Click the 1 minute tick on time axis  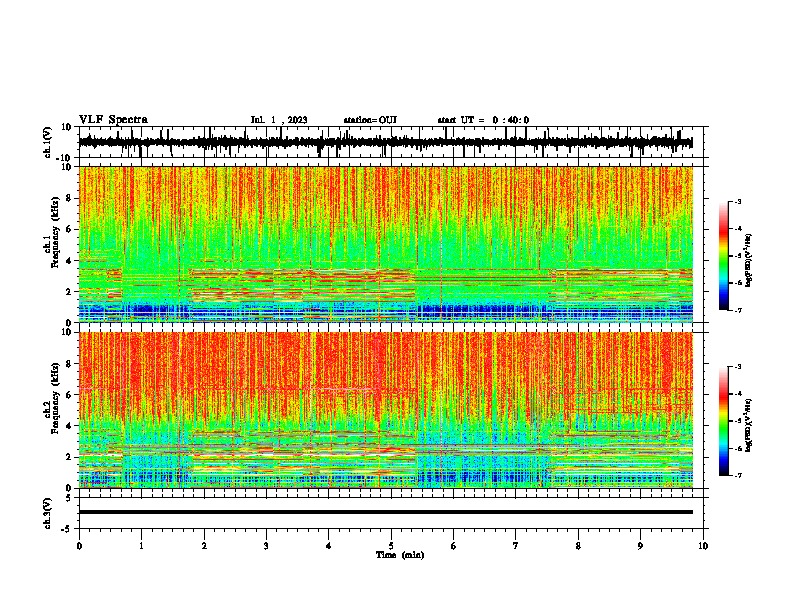pyautogui.click(x=141, y=546)
